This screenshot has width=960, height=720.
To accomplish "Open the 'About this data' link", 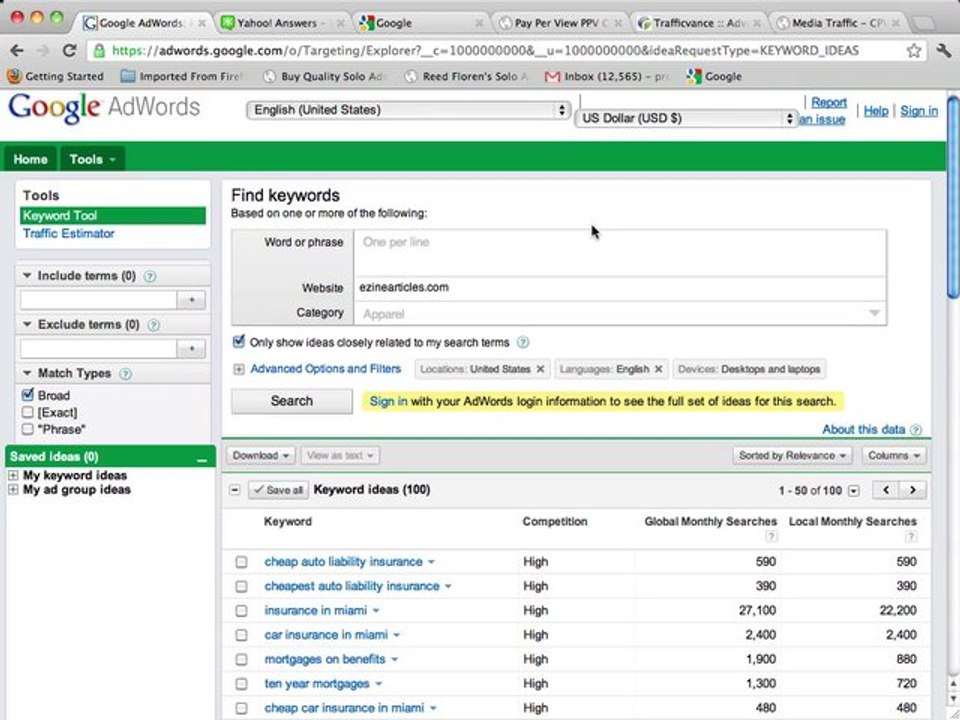I will tap(863, 430).
